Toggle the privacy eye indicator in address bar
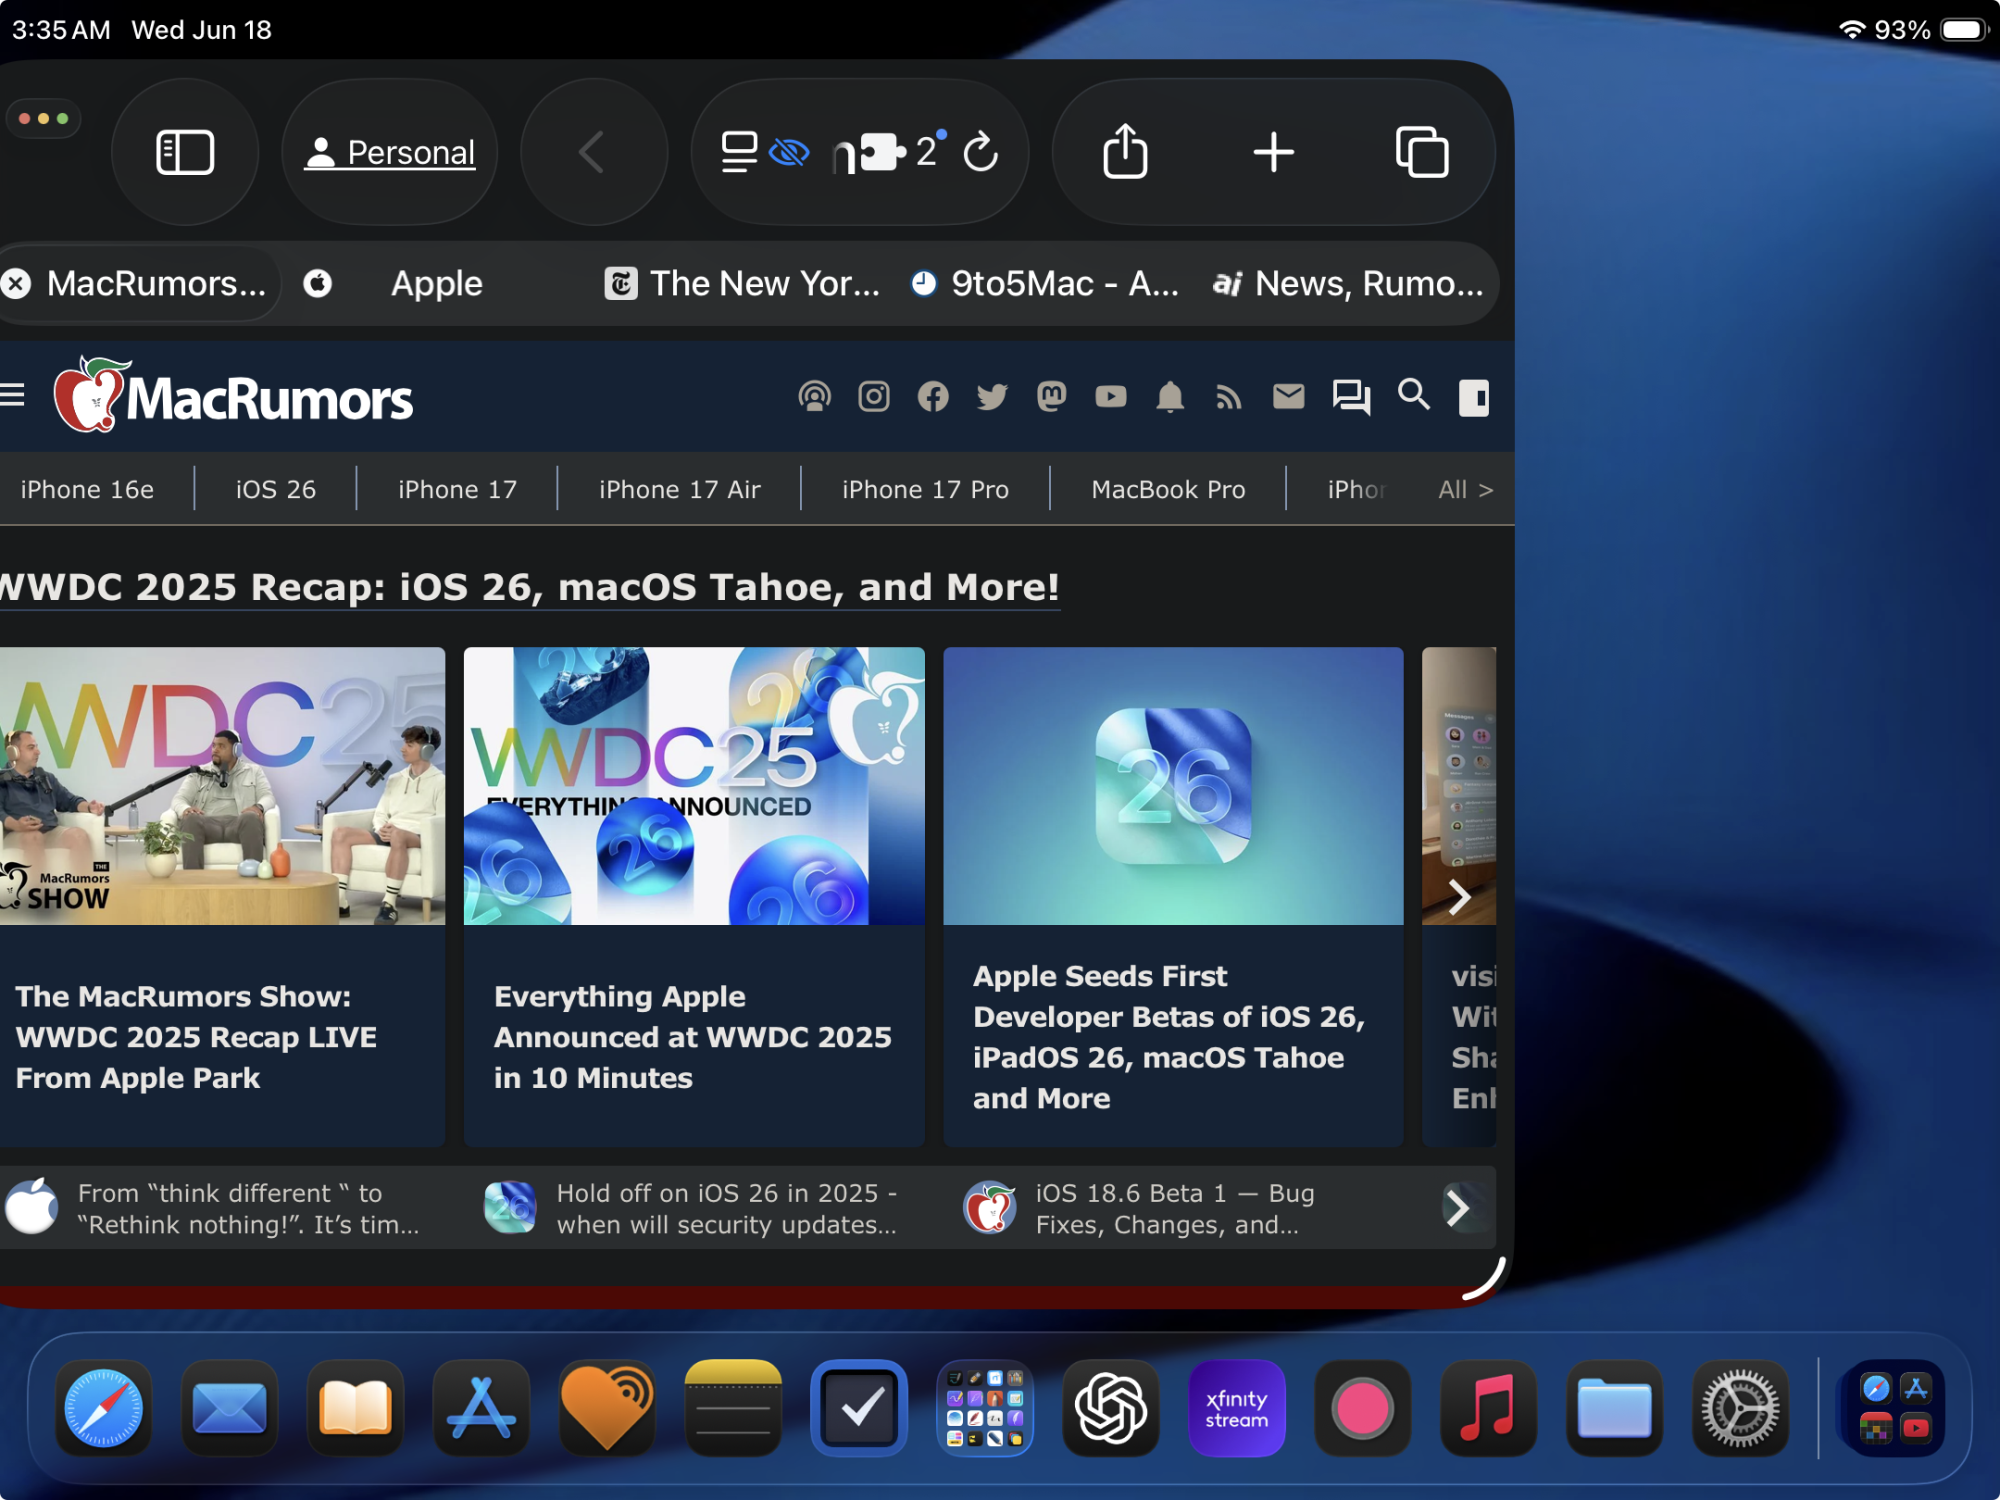The width and height of the screenshot is (2000, 1500). click(x=789, y=153)
